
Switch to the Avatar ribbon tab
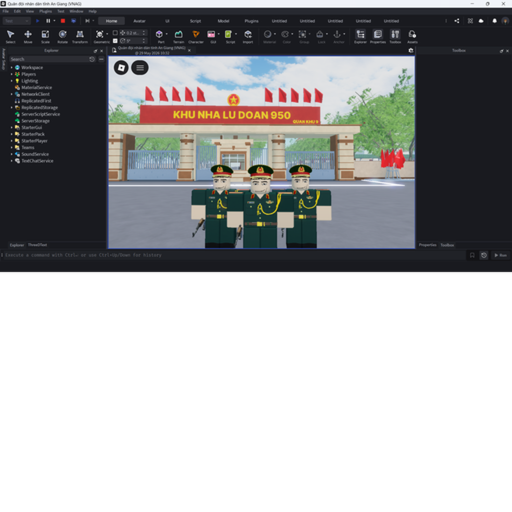coord(139,21)
